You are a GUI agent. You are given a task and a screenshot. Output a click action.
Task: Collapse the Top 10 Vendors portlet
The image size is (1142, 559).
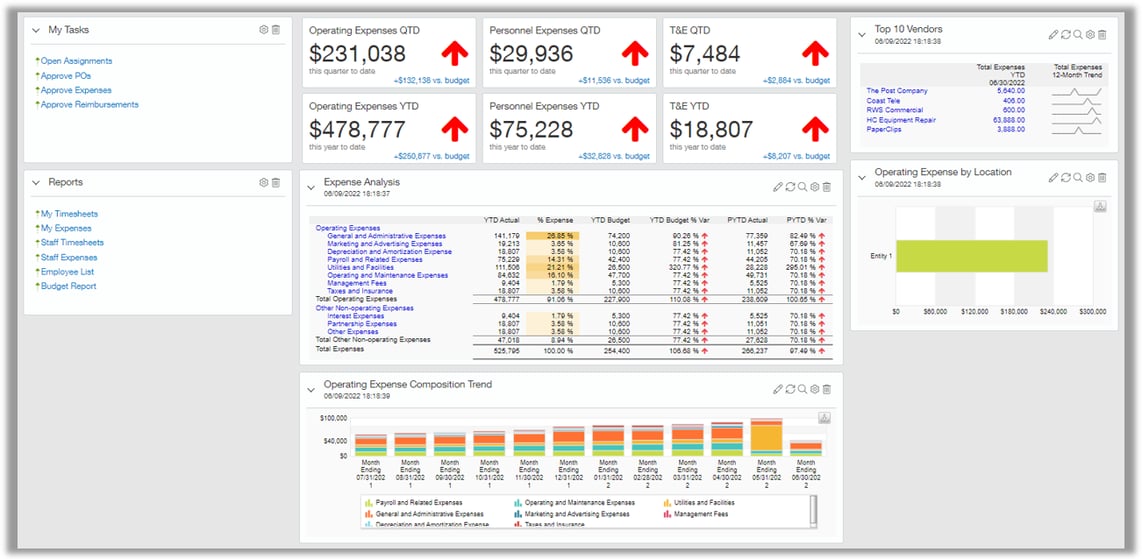pos(862,34)
